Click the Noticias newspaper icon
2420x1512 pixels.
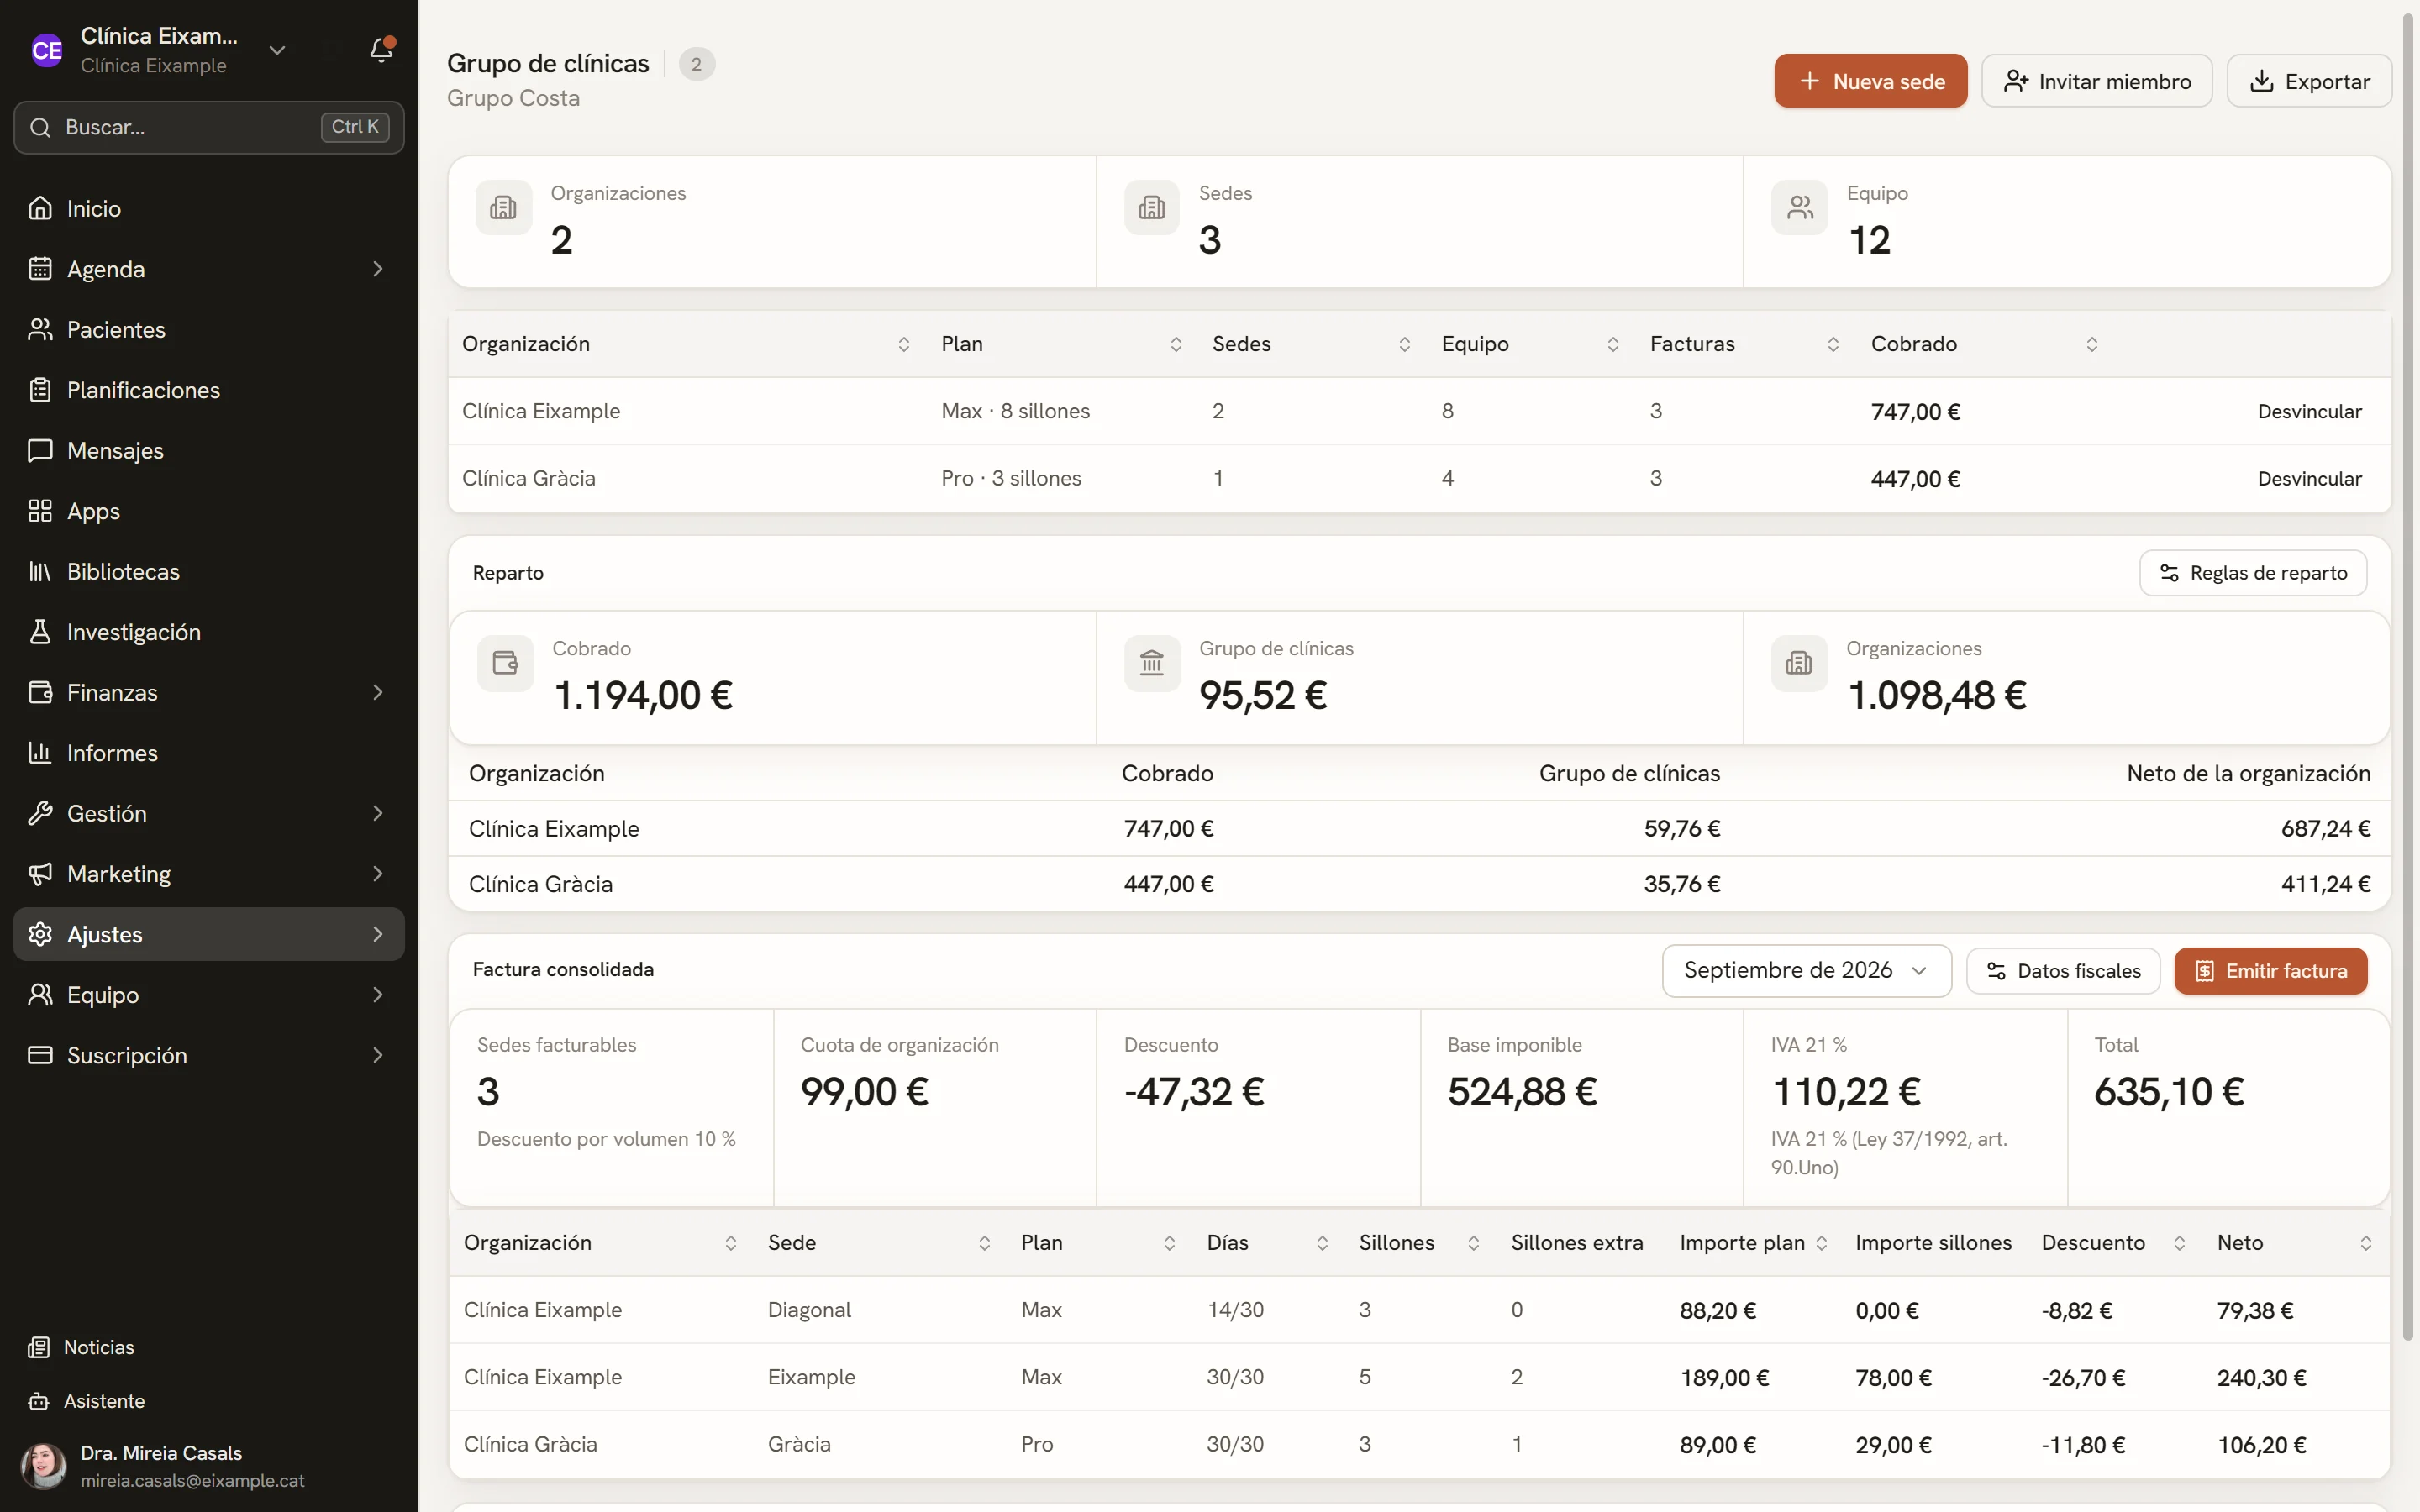click(x=39, y=1347)
